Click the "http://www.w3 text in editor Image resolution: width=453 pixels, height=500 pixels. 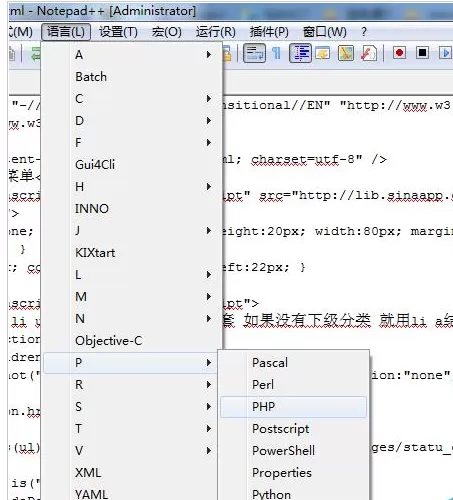click(395, 105)
